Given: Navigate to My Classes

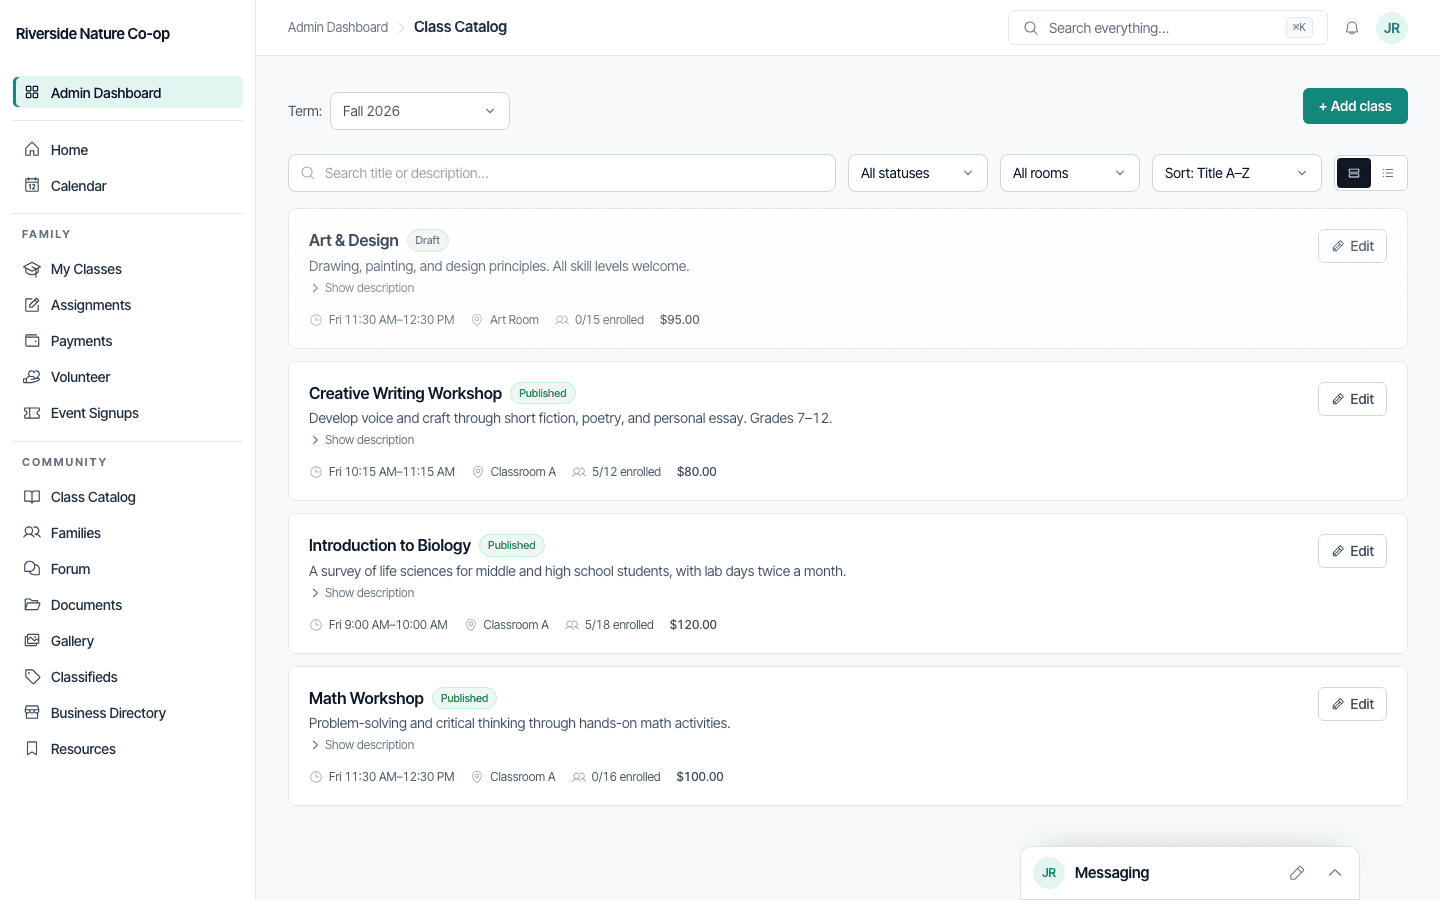Looking at the screenshot, I should (x=128, y=269).
